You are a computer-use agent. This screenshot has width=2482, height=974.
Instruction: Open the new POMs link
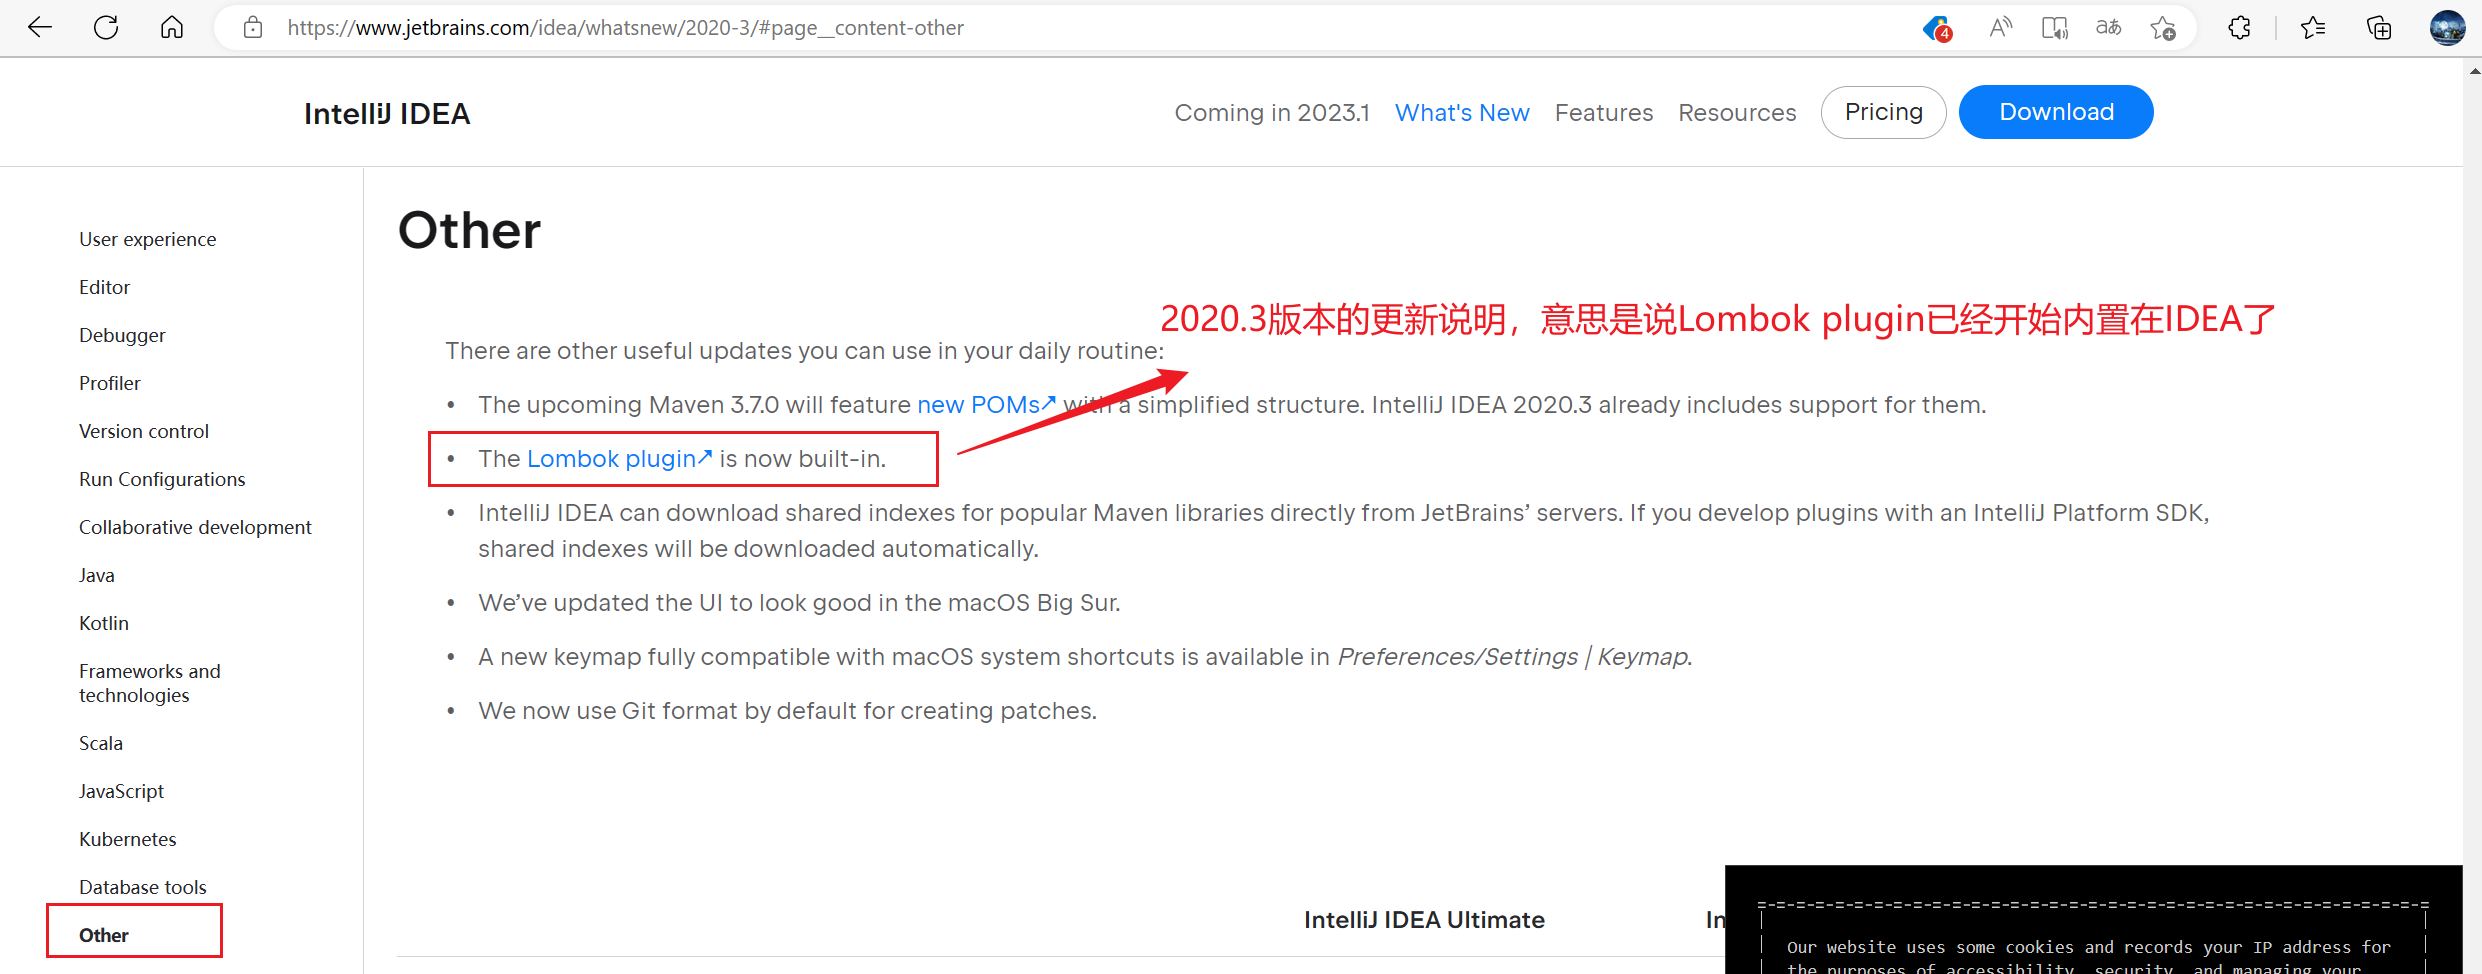click(x=986, y=405)
